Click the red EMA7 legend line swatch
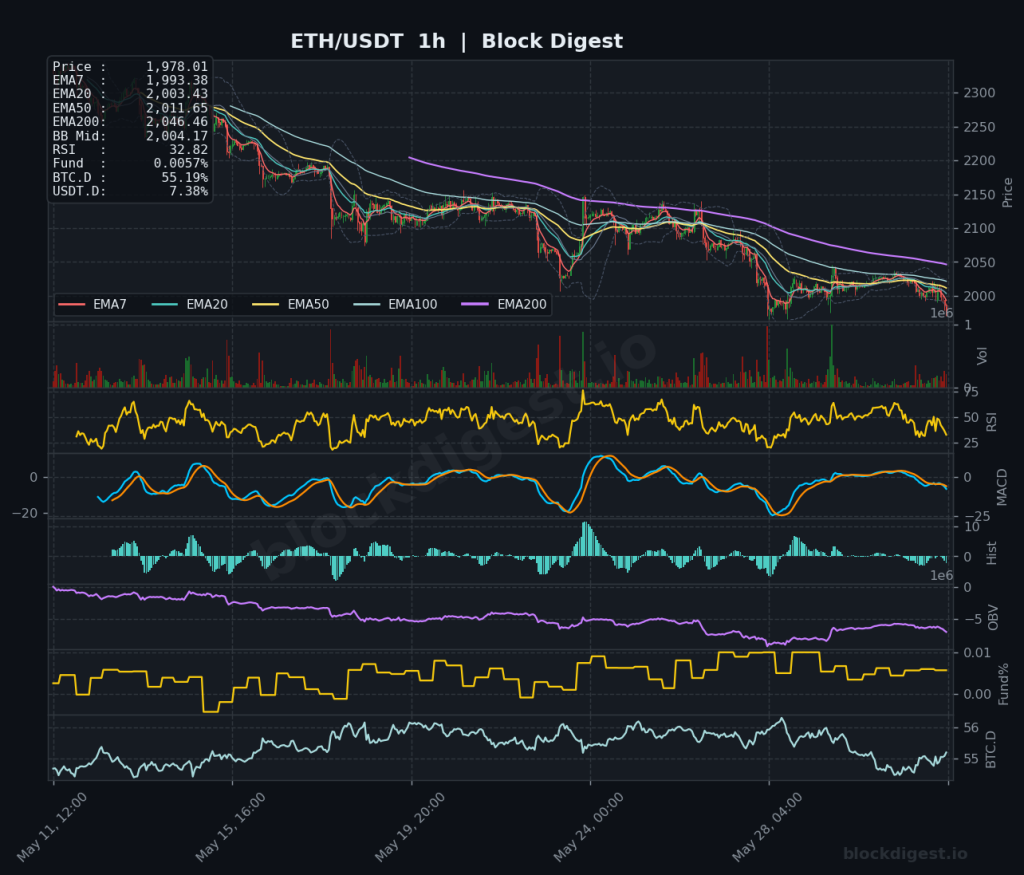The image size is (1024, 875). click(72, 304)
